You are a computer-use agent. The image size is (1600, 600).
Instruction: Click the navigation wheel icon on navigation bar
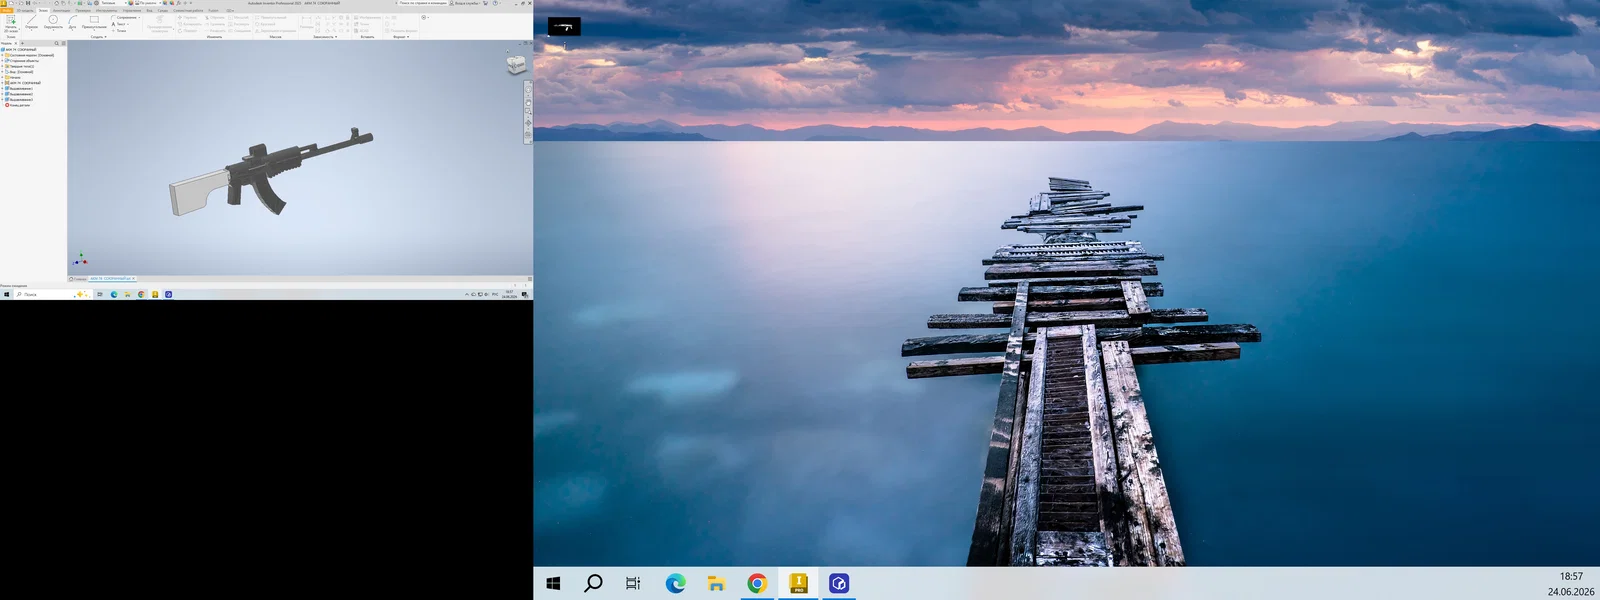click(x=528, y=90)
